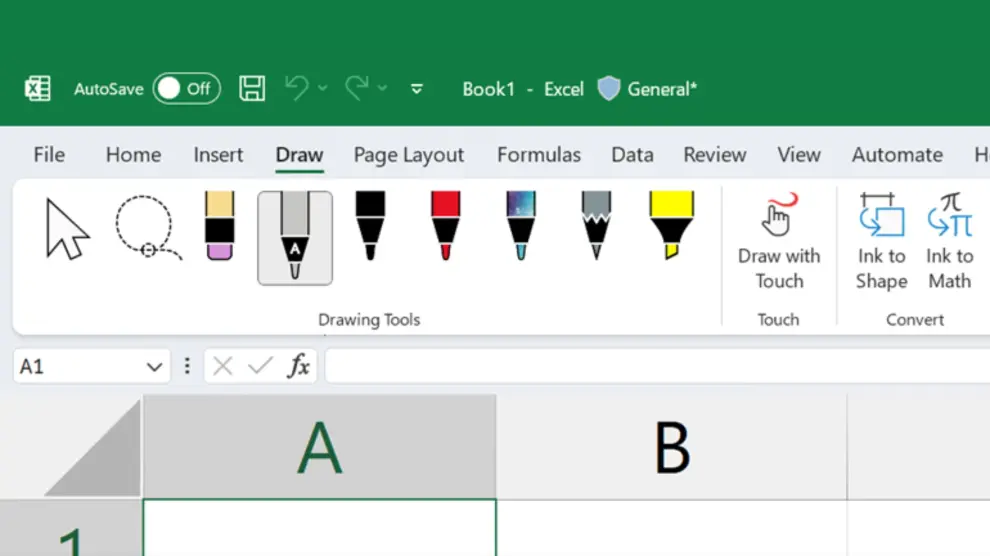Viewport: 990px width, 556px height.
Task: Switch to the Formulas tab
Action: (538, 155)
